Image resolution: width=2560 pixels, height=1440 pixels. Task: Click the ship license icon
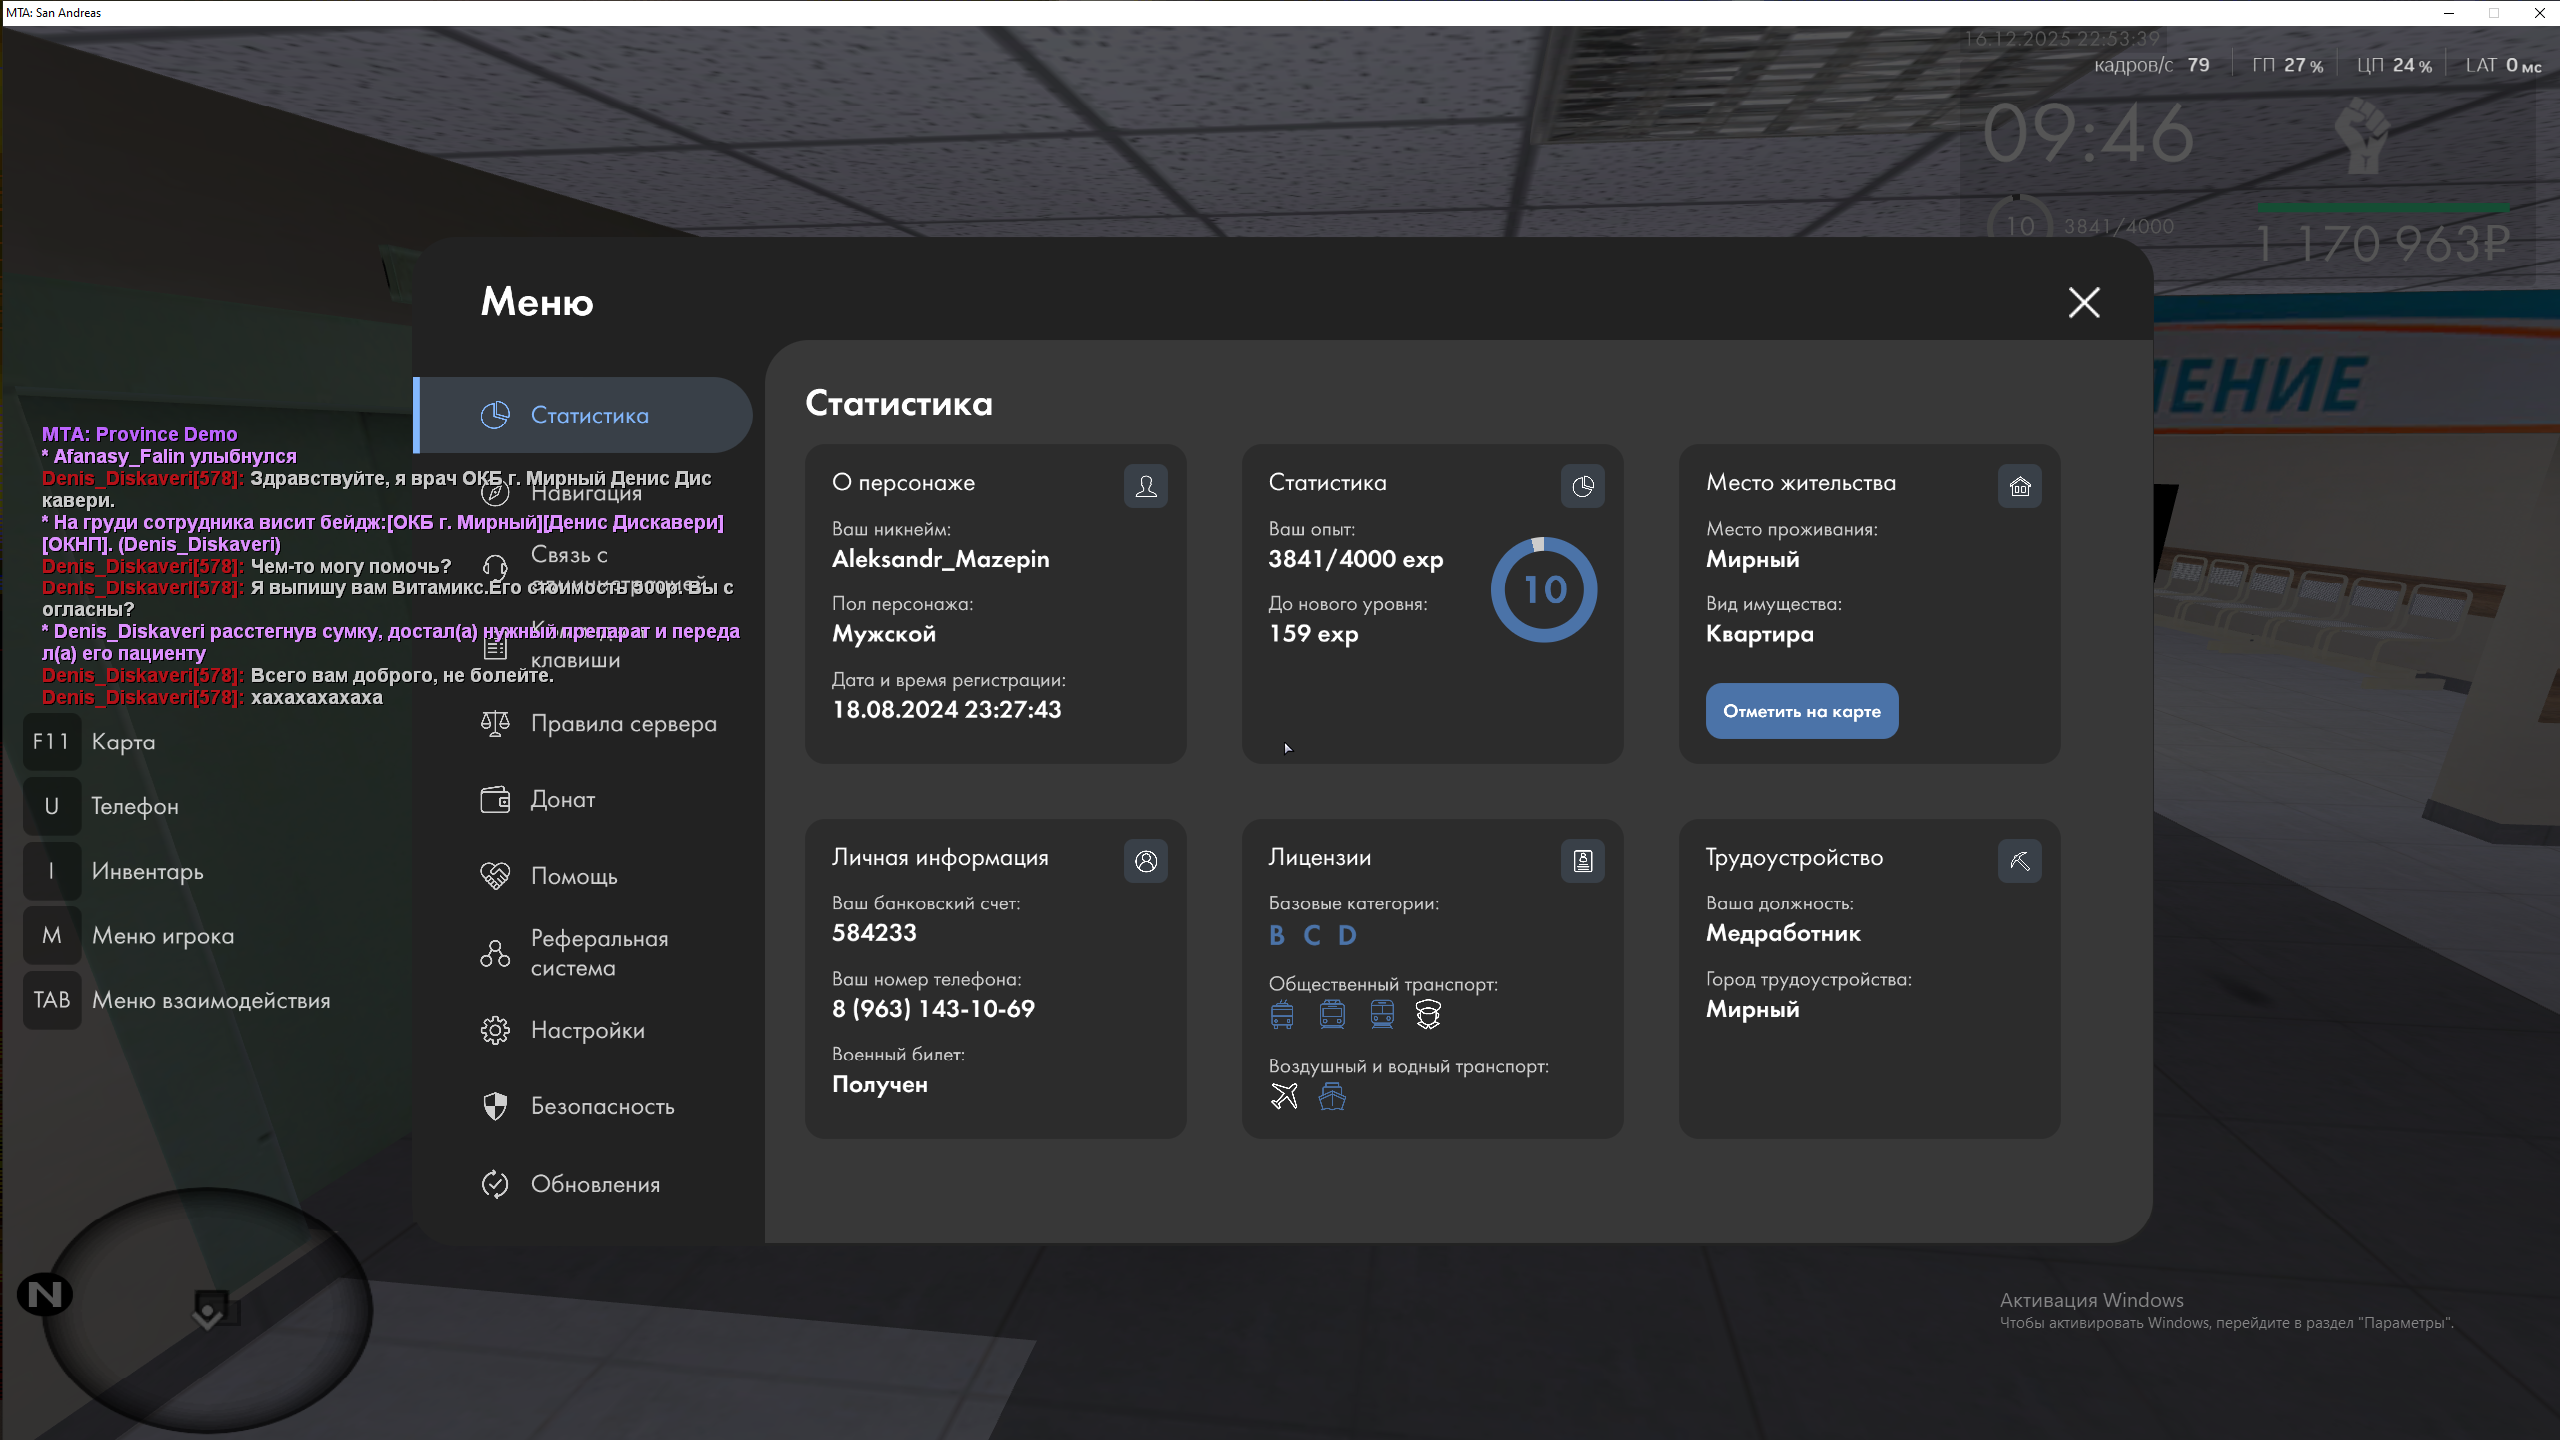click(1332, 1097)
